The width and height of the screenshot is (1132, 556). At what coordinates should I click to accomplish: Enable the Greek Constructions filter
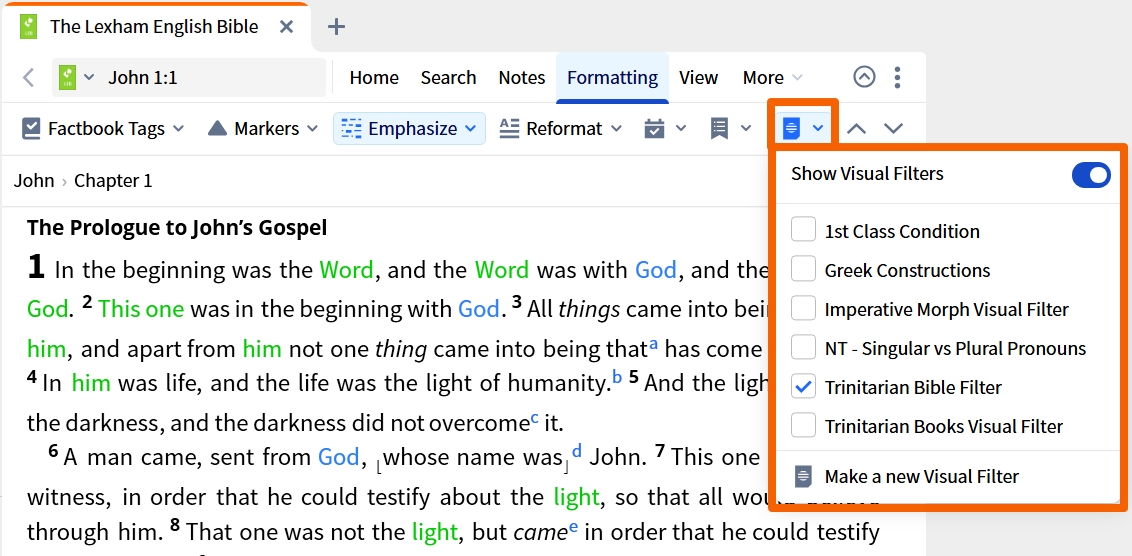click(804, 269)
